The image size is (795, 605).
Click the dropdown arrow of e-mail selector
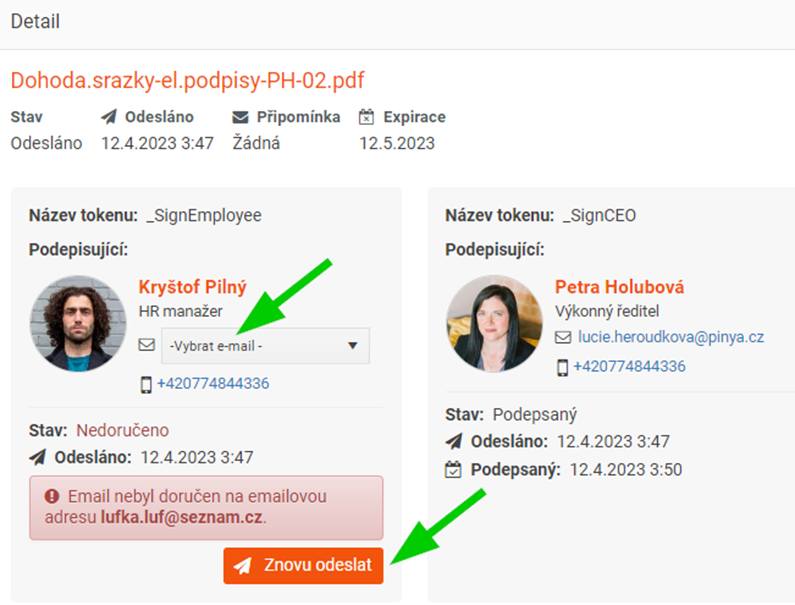(x=353, y=346)
